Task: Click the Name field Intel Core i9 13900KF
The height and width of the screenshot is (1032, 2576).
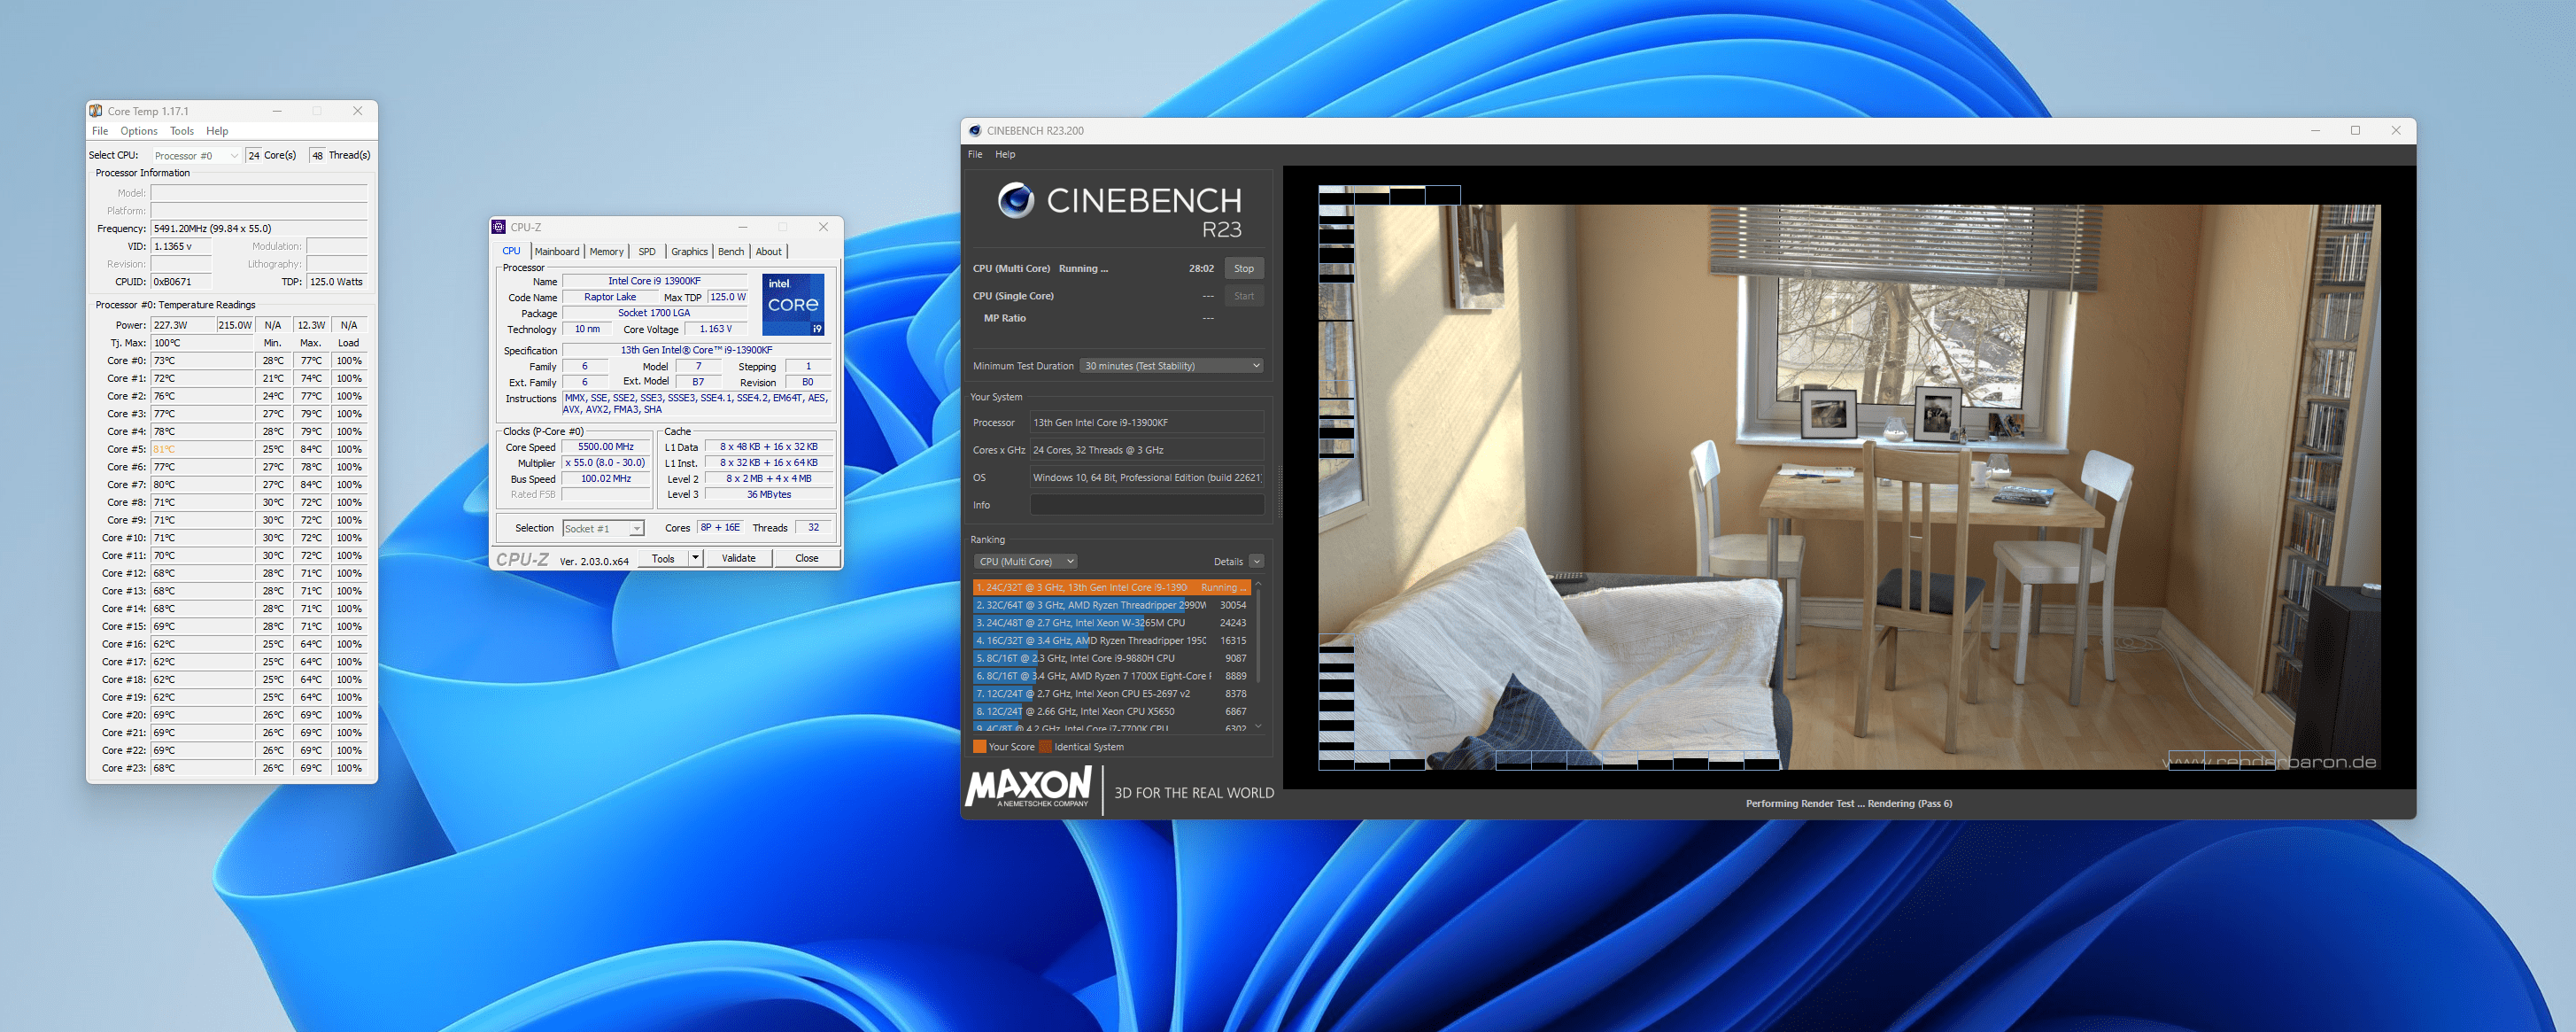Action: [654, 281]
